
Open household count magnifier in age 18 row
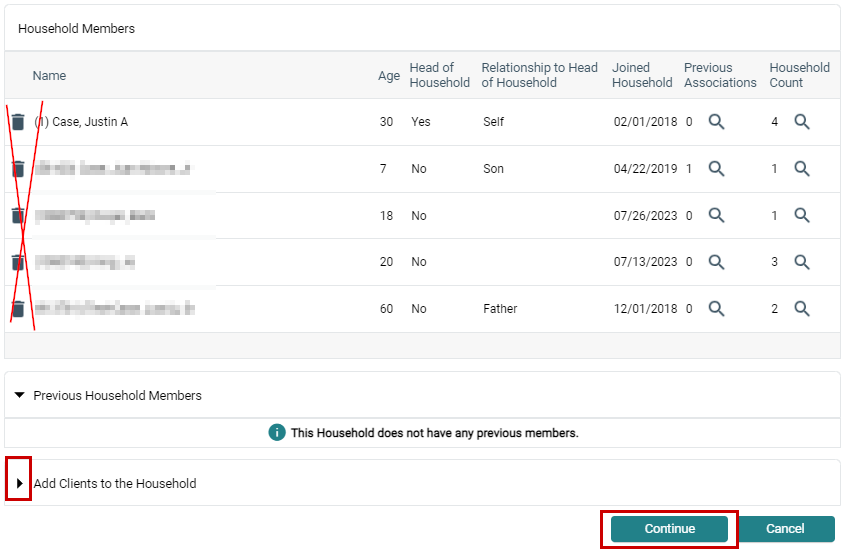coord(802,215)
